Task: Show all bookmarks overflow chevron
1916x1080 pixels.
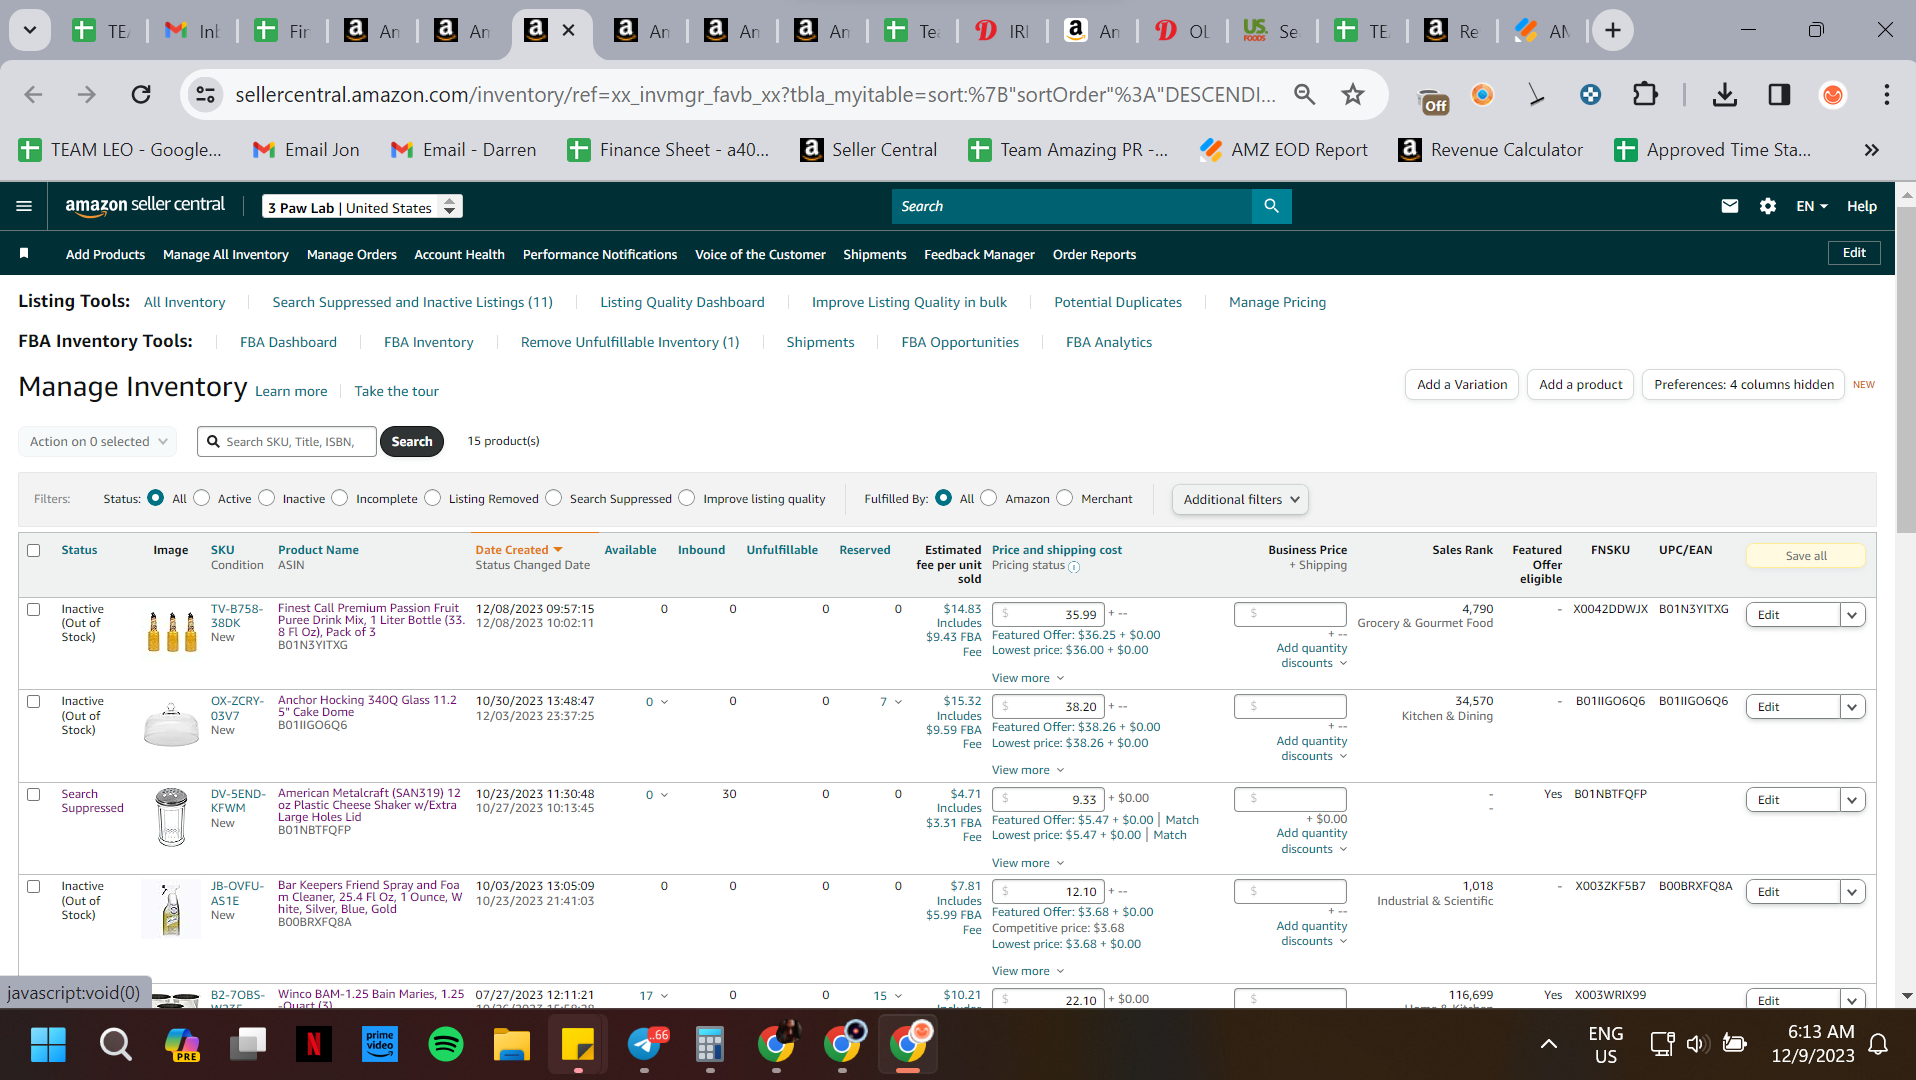Action: coord(1872,150)
